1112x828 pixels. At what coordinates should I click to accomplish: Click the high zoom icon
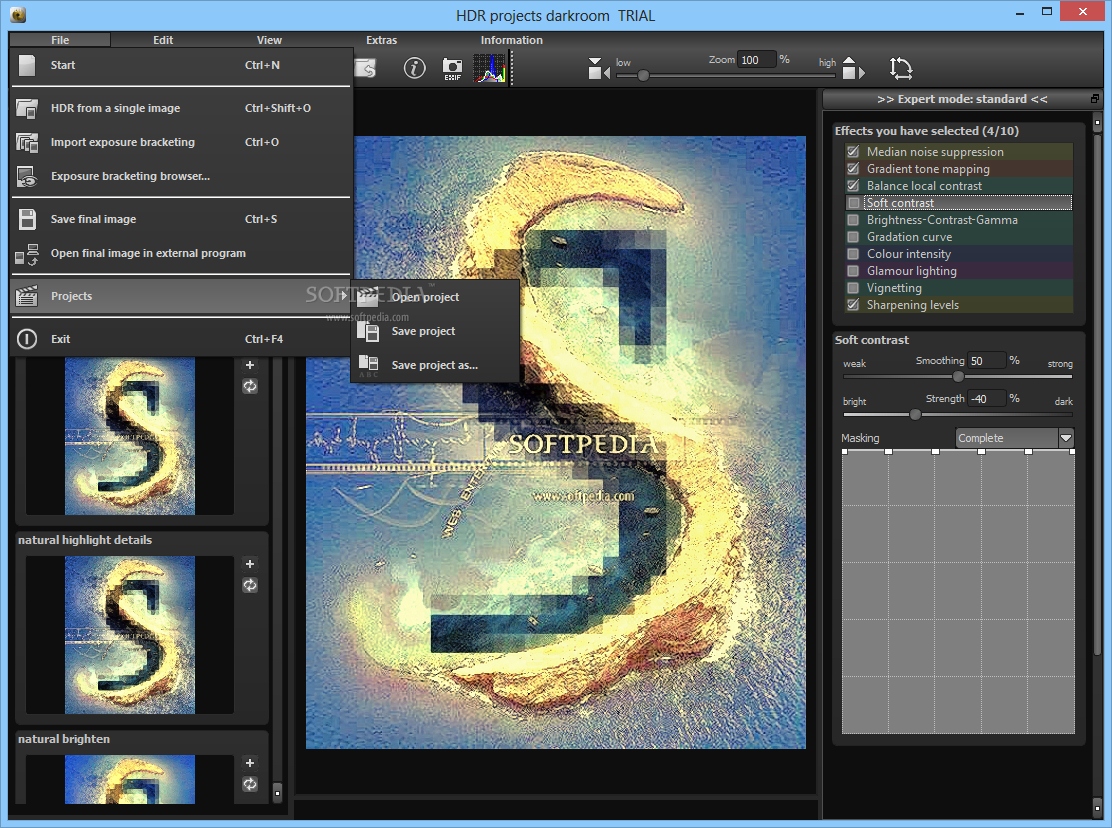coord(853,68)
